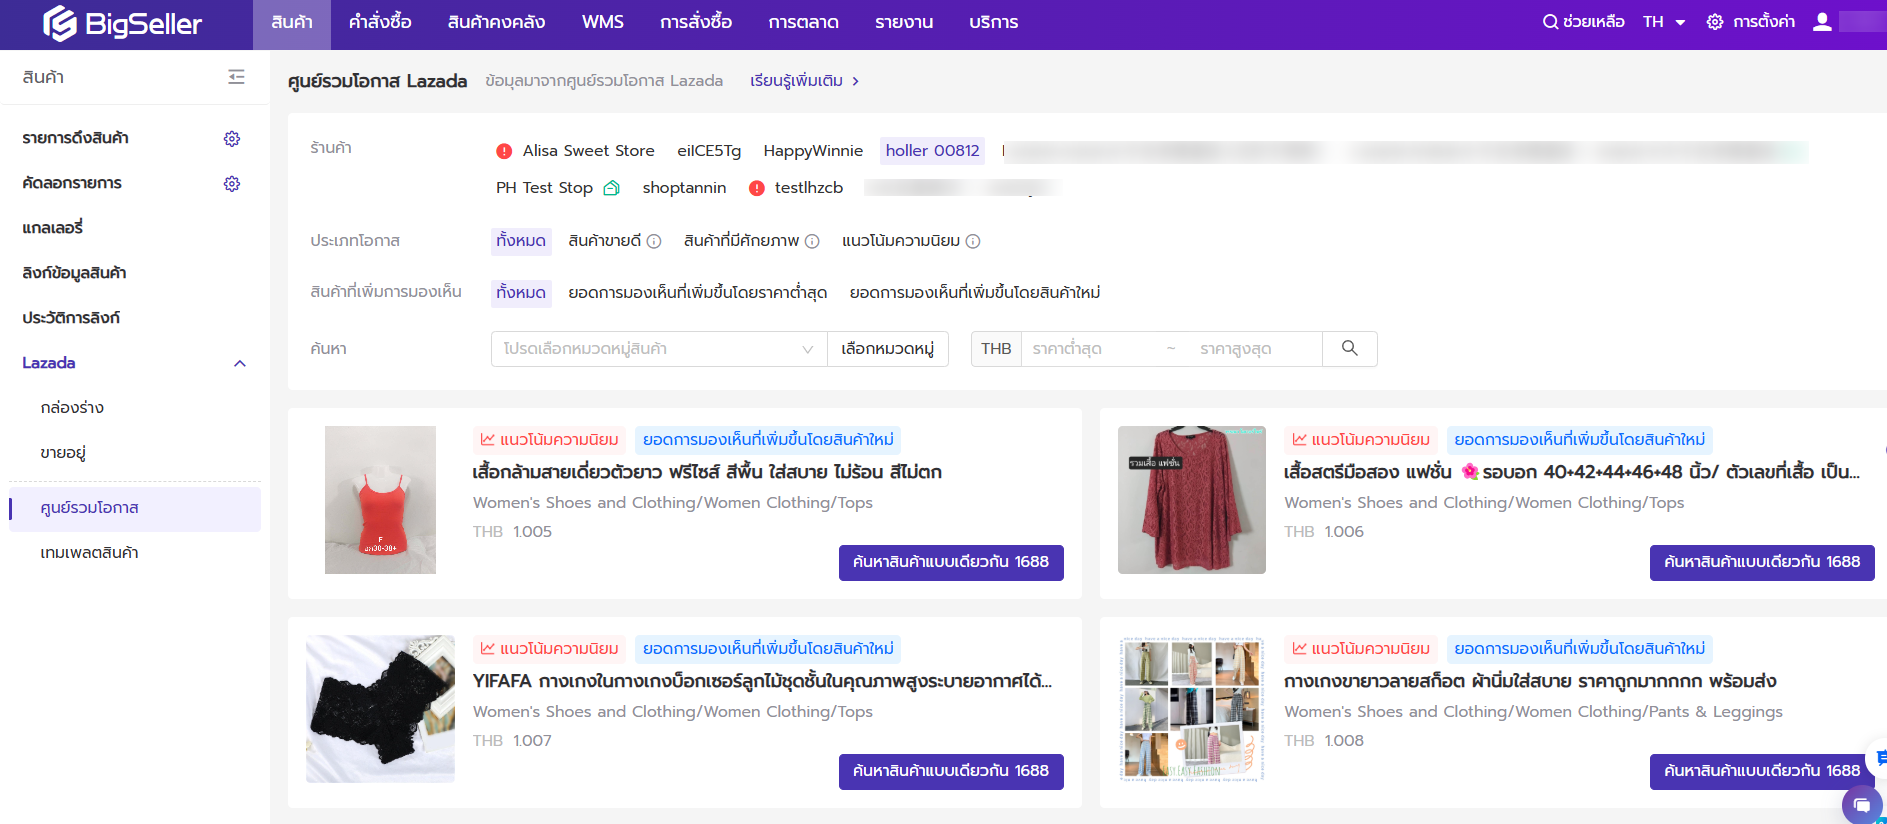Open the WMS top menu
Viewport: 1887px width, 824px height.
pyautogui.click(x=602, y=22)
